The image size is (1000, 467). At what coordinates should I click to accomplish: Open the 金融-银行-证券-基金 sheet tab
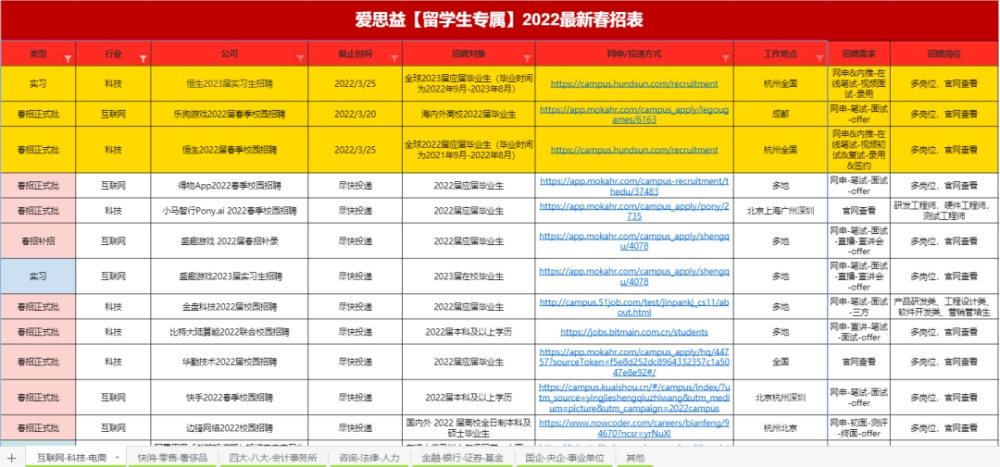click(462, 457)
